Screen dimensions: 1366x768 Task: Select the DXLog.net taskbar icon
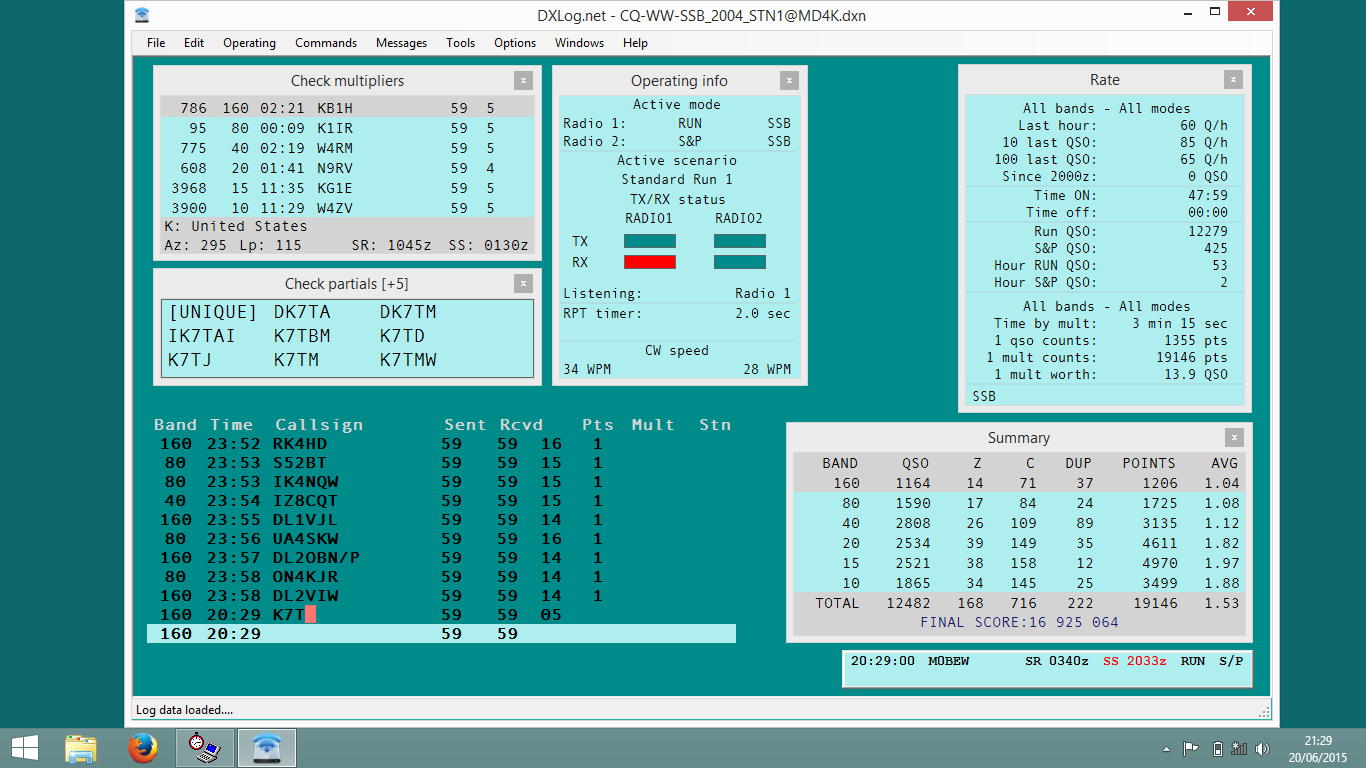[x=266, y=748]
